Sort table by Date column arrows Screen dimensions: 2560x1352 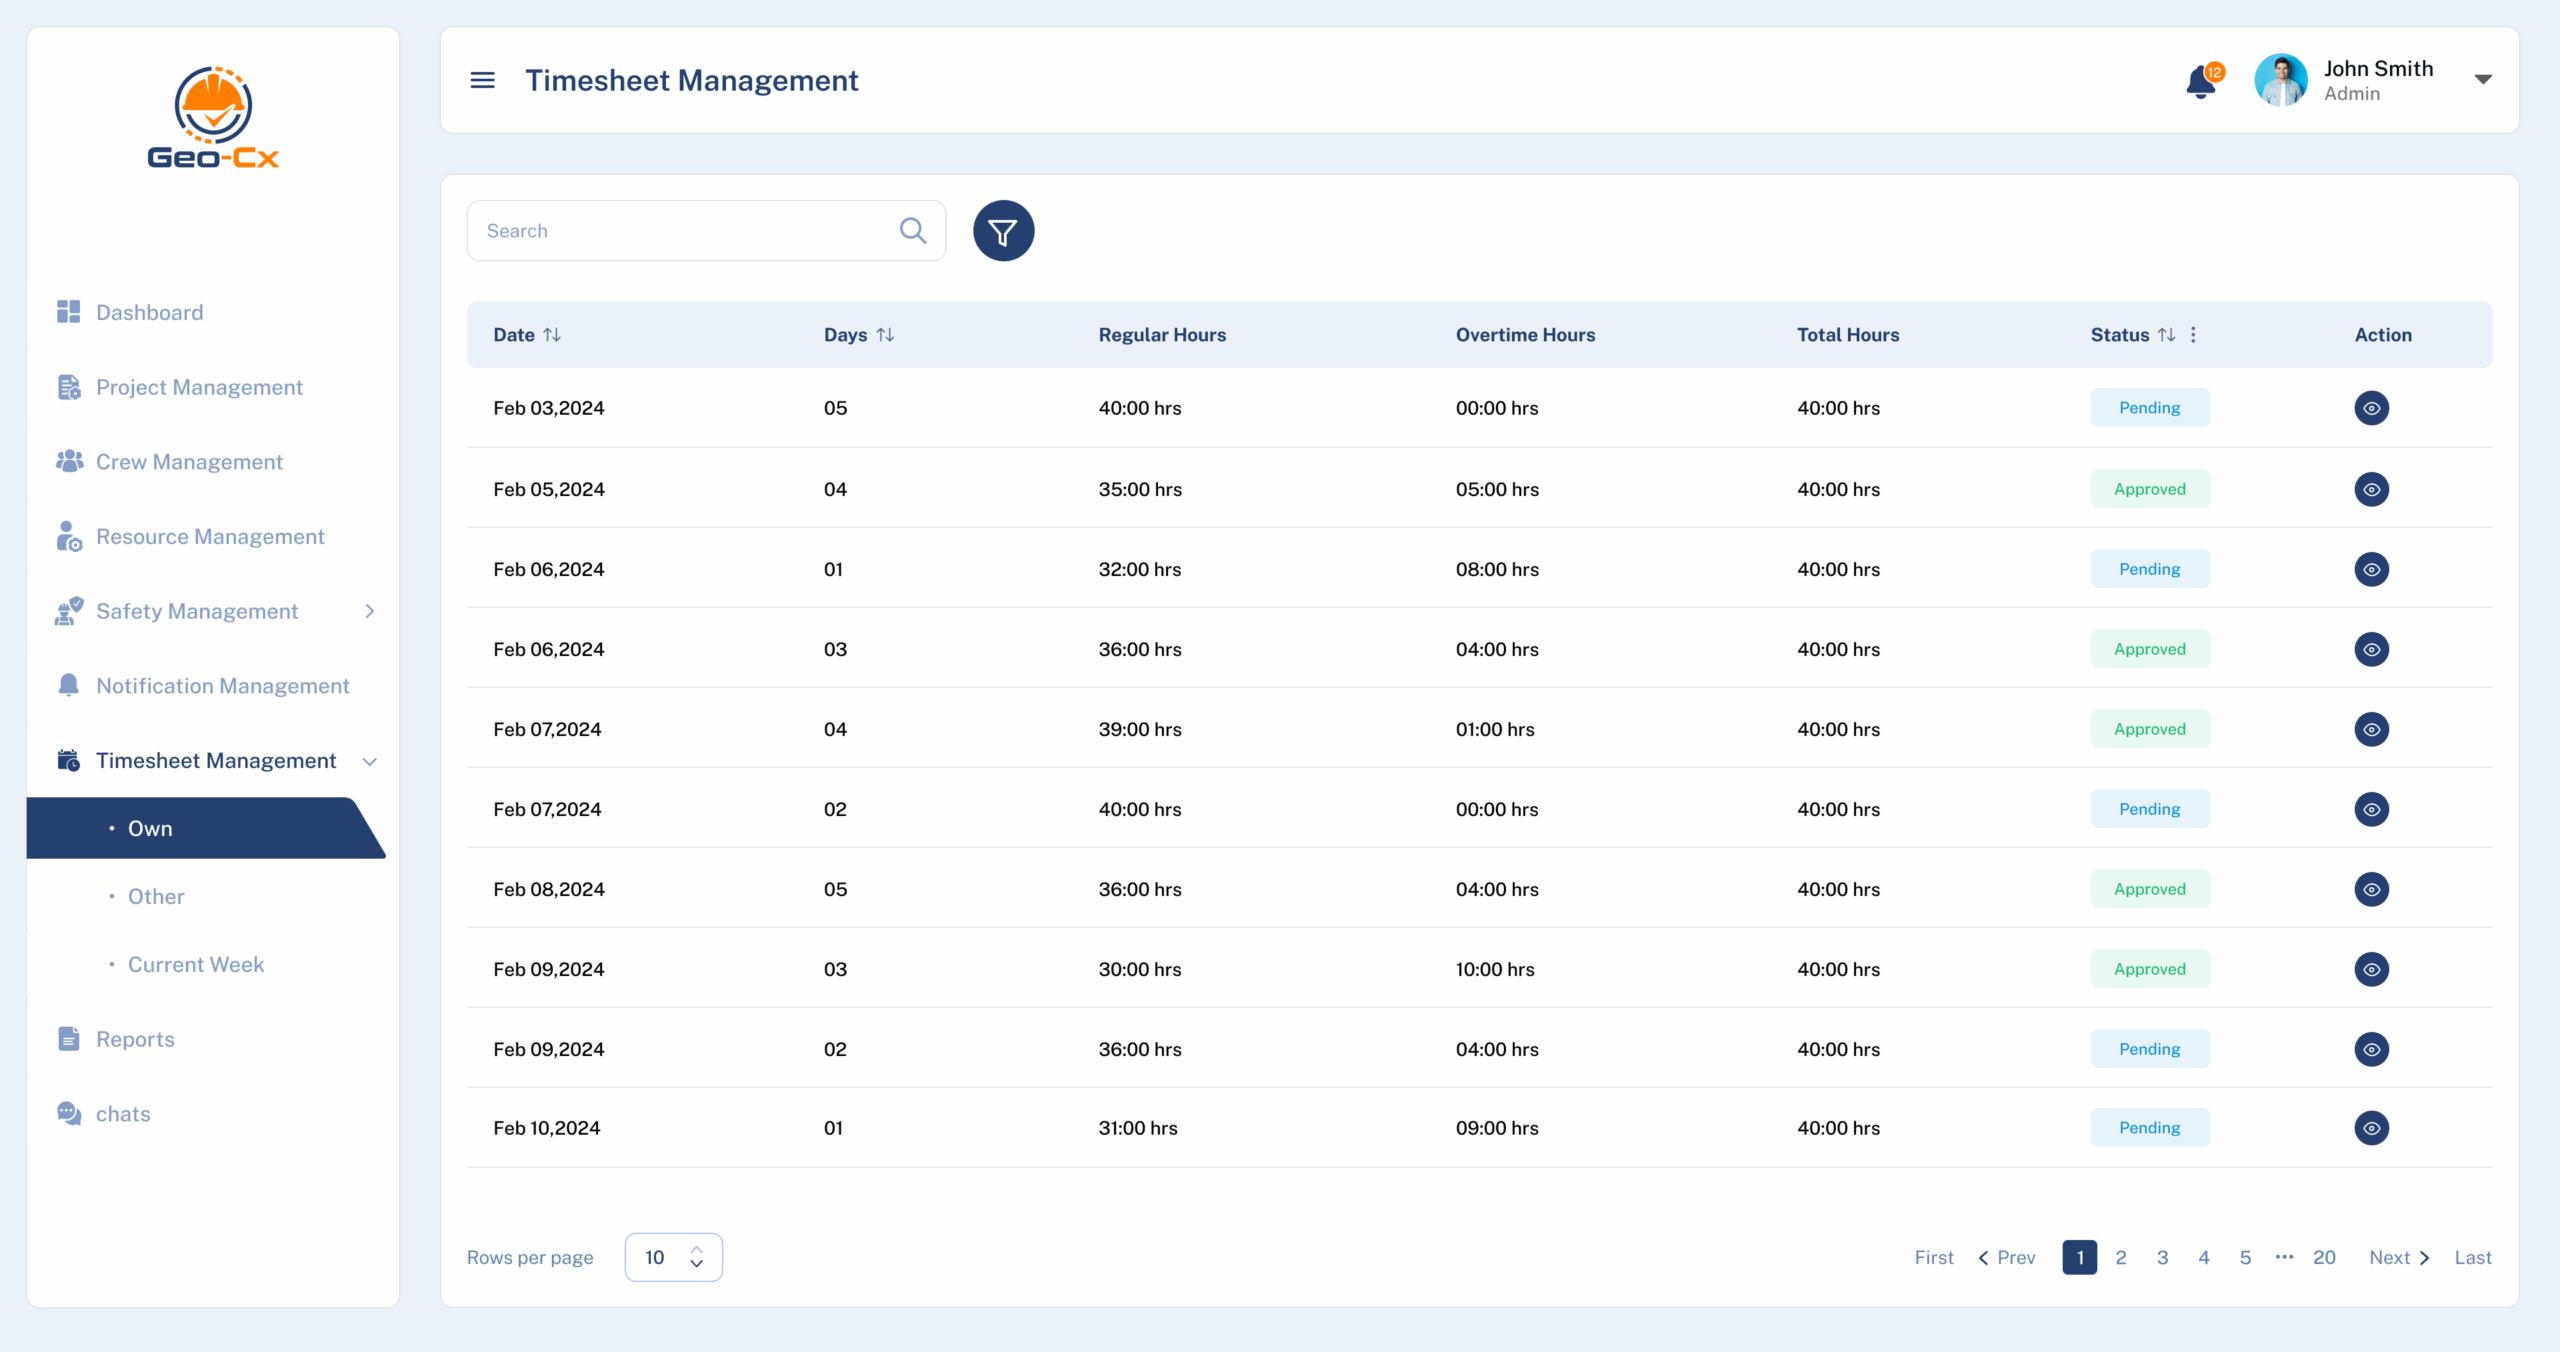click(x=552, y=335)
